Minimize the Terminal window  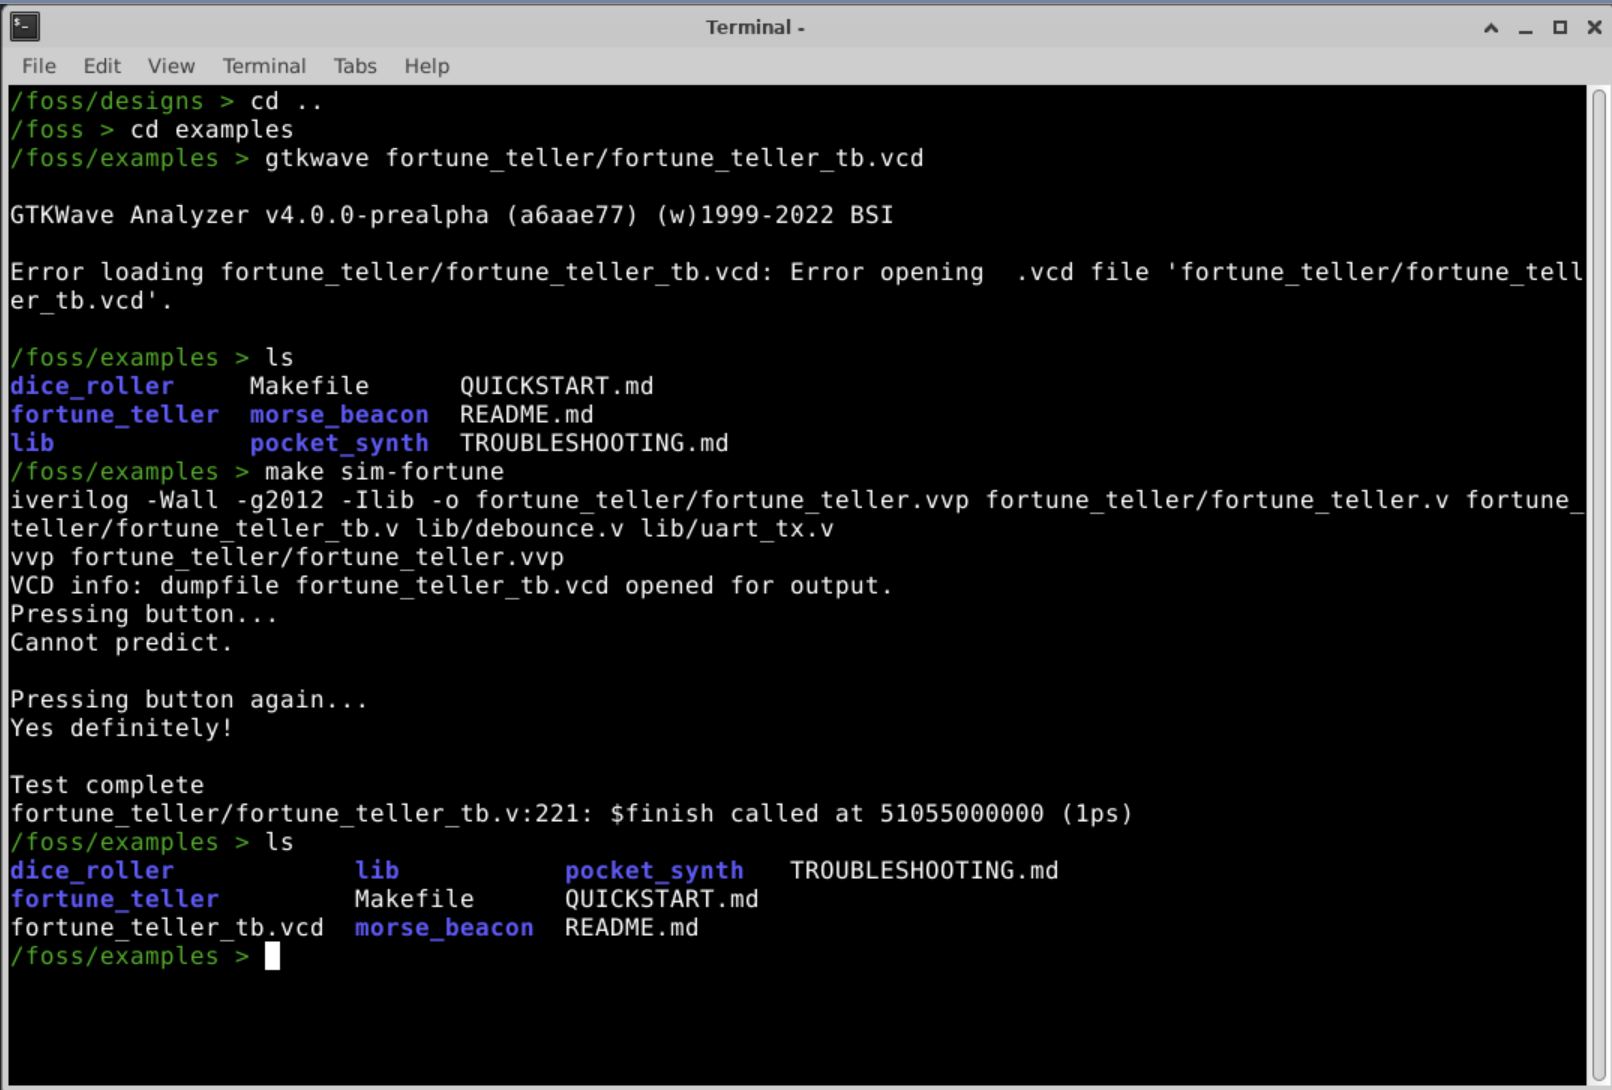tap(1525, 28)
